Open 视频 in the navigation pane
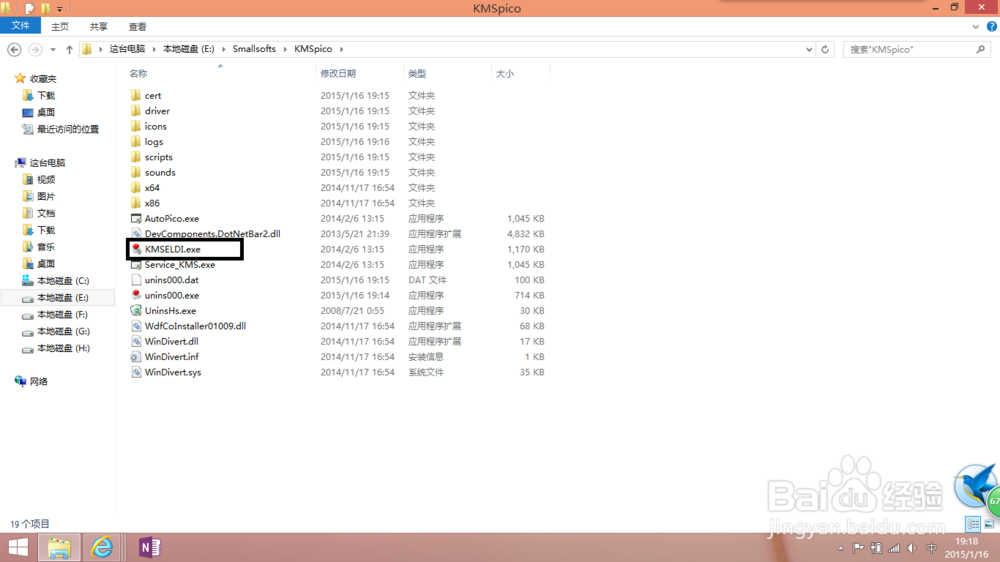Viewport: 1000px width, 562px height. tap(46, 179)
